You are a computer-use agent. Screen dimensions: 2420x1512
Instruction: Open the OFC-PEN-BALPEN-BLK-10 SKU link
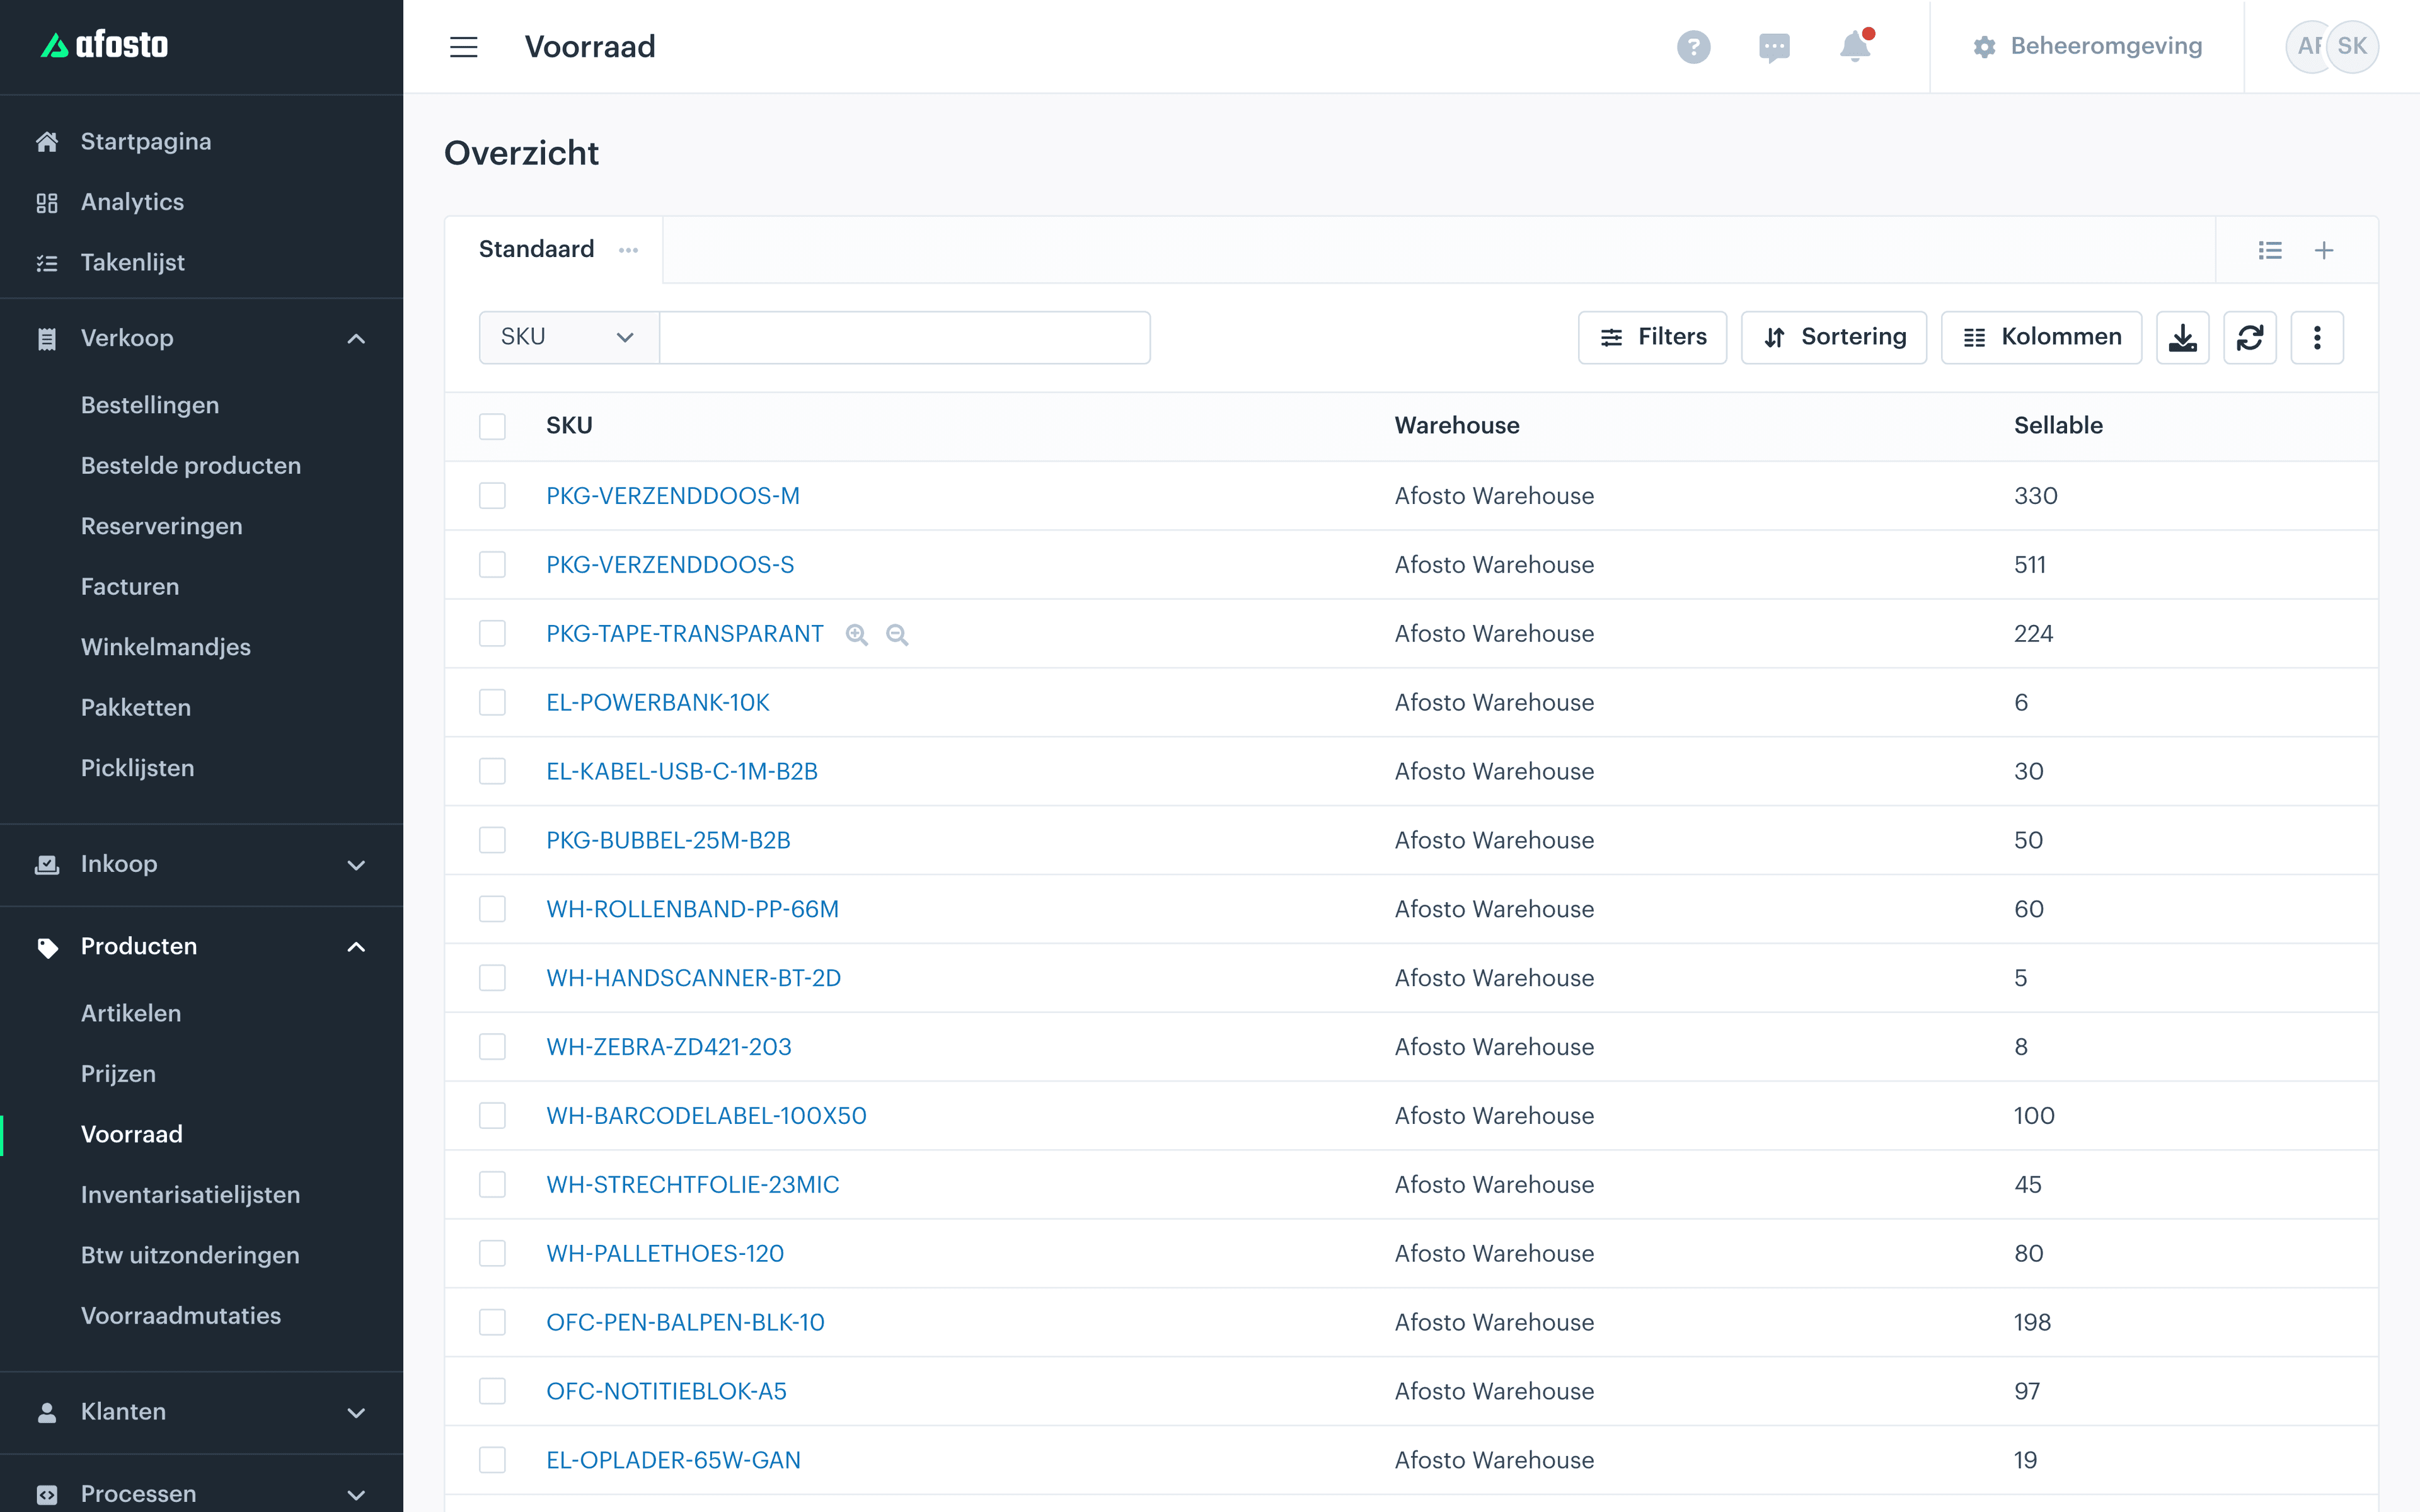pyautogui.click(x=685, y=1322)
